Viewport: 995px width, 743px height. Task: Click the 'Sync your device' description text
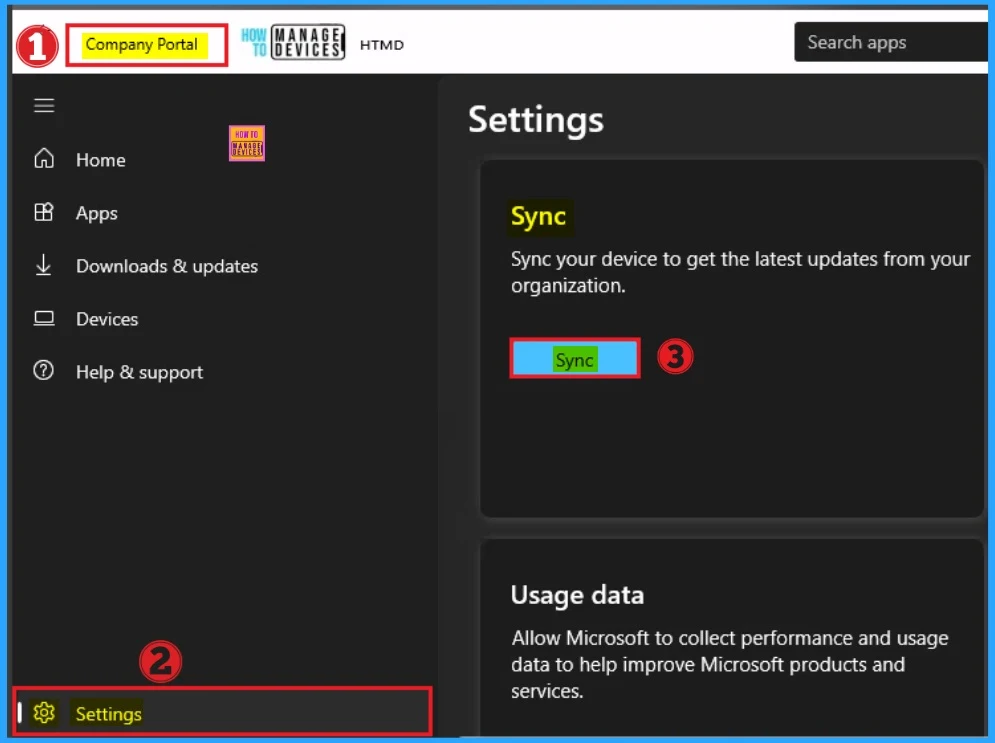pos(741,272)
